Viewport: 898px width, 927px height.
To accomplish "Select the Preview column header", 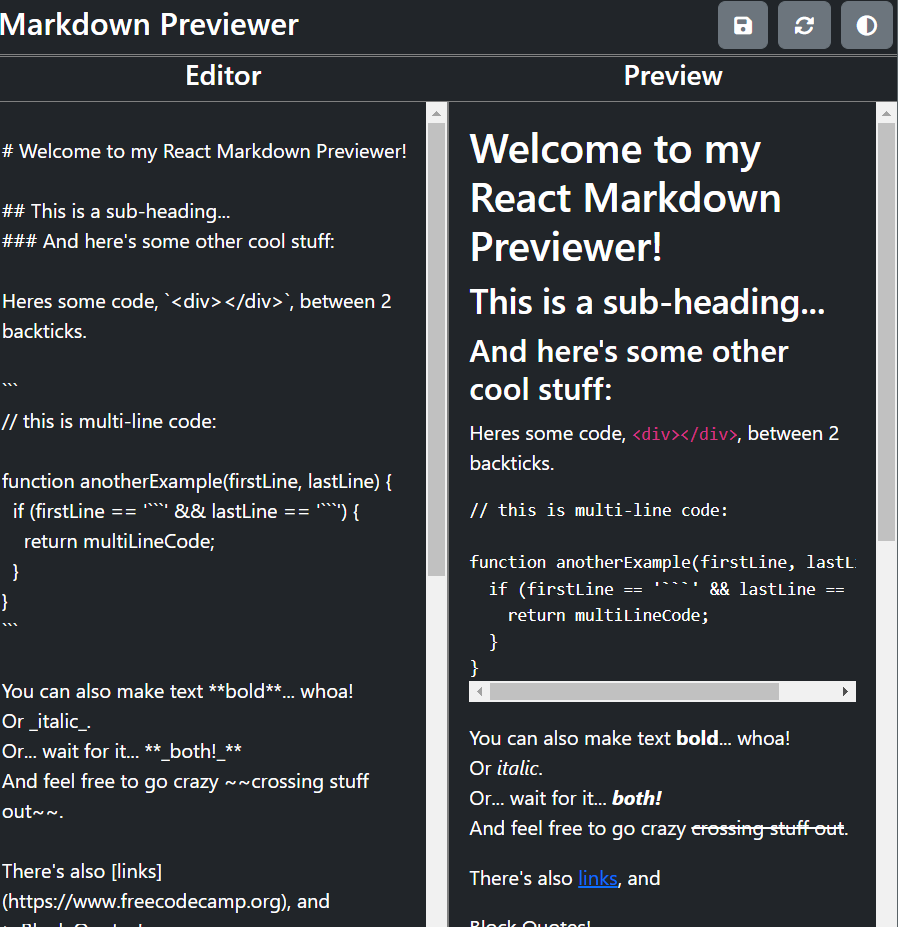I will (673, 77).
